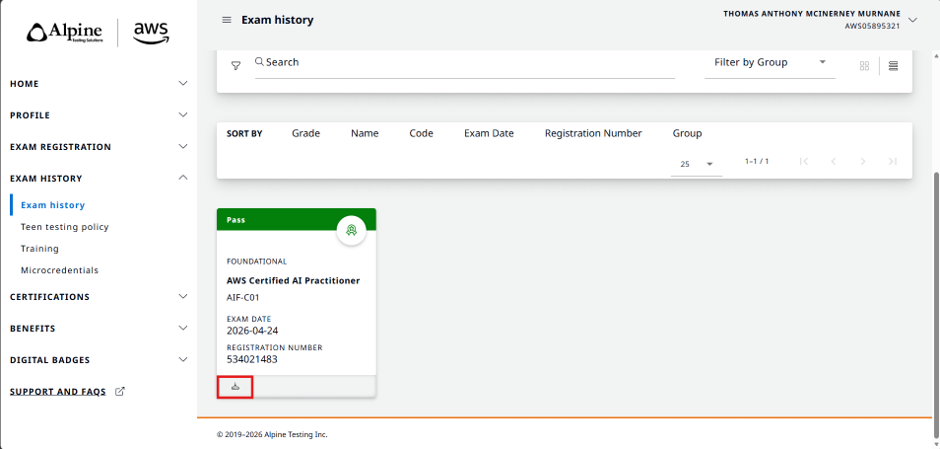Click the AWS logo in sidebar

pyautogui.click(x=151, y=32)
